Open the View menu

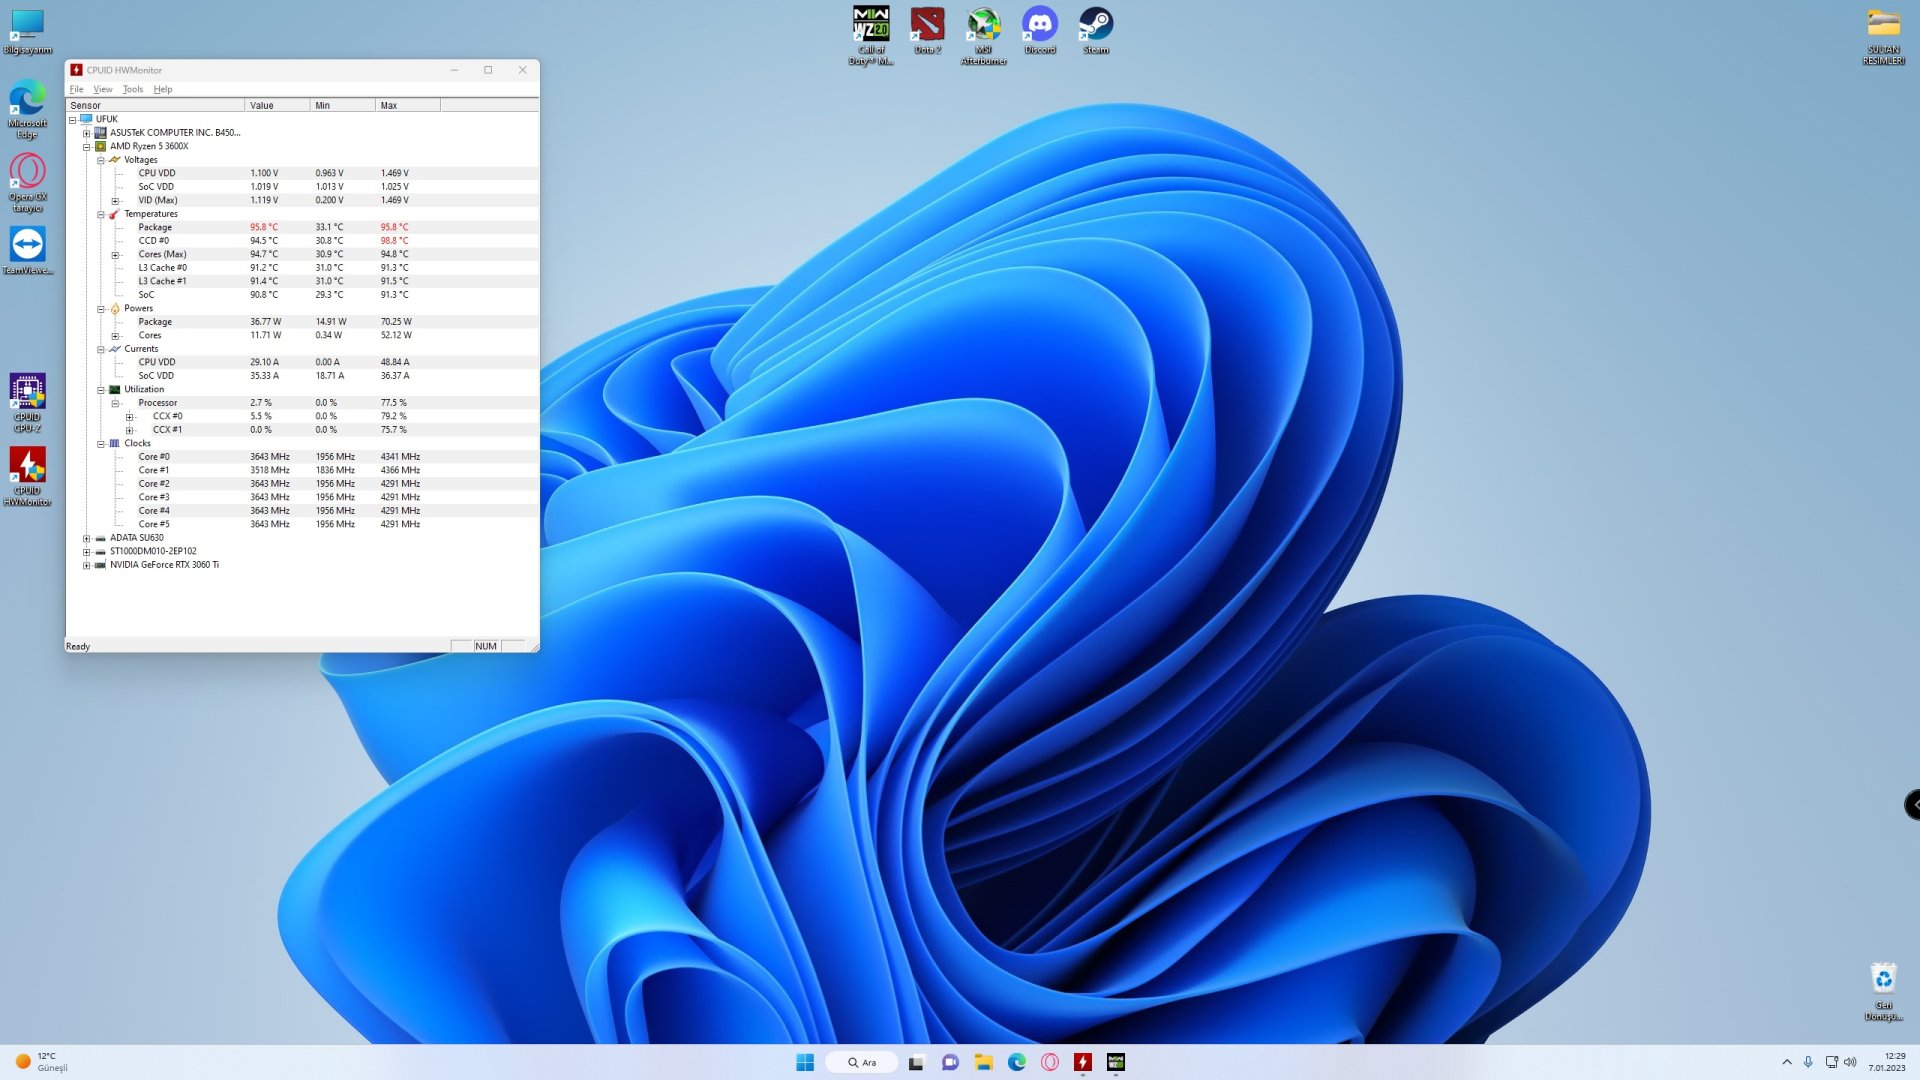[102, 89]
